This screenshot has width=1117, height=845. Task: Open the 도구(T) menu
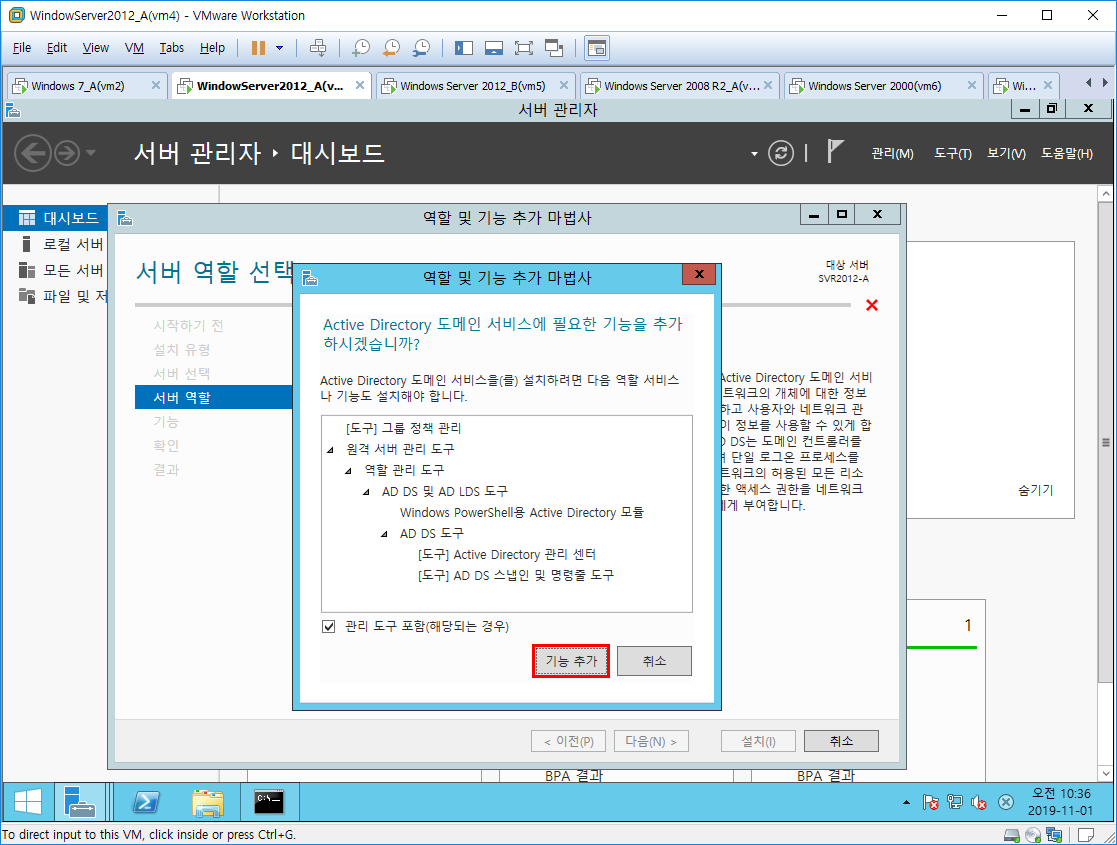[952, 153]
